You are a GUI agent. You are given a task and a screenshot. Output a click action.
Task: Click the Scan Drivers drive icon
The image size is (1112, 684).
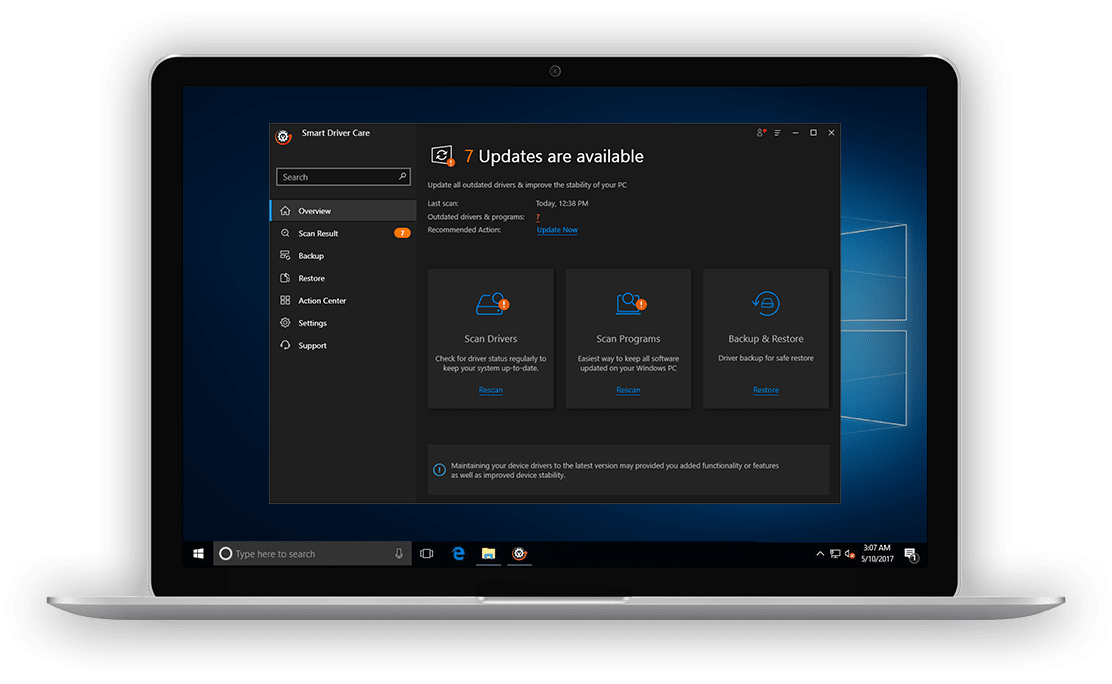[x=492, y=304]
